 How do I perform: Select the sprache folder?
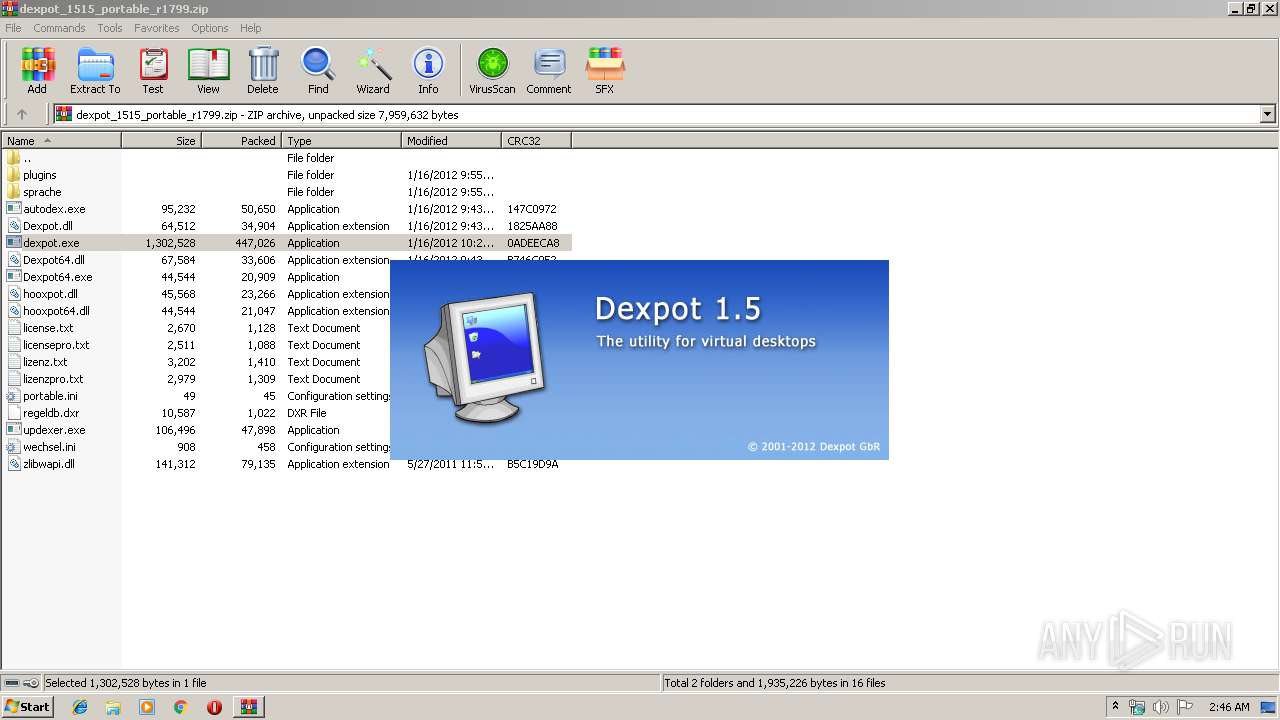[x=42, y=192]
